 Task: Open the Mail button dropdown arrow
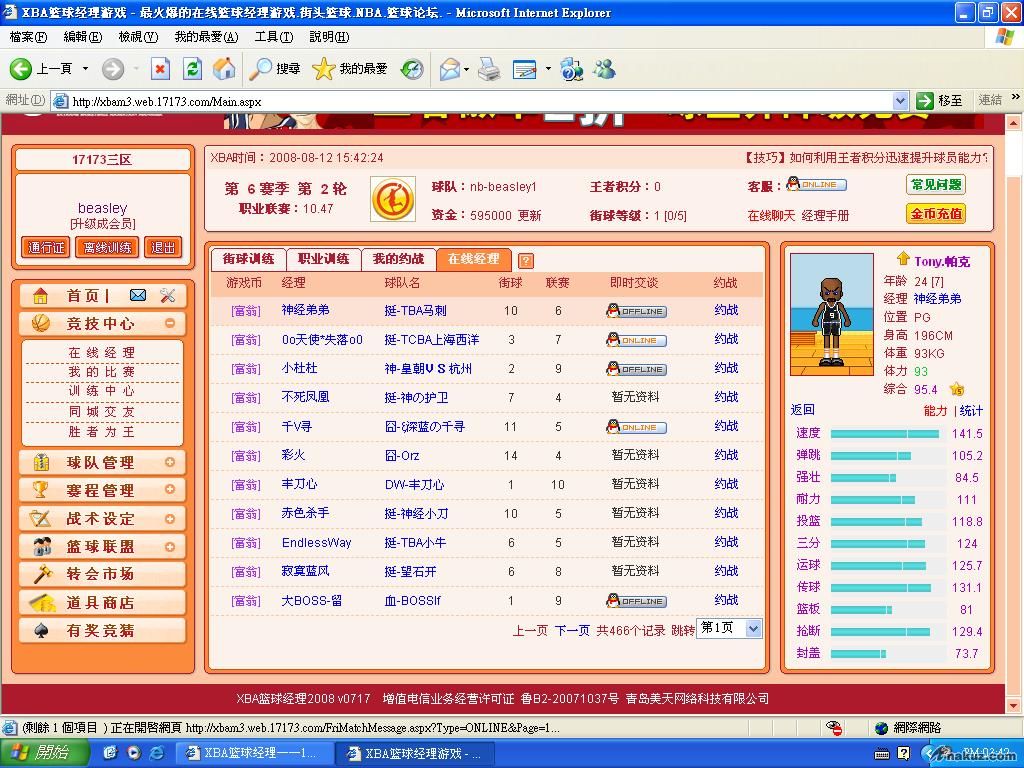tap(466, 69)
